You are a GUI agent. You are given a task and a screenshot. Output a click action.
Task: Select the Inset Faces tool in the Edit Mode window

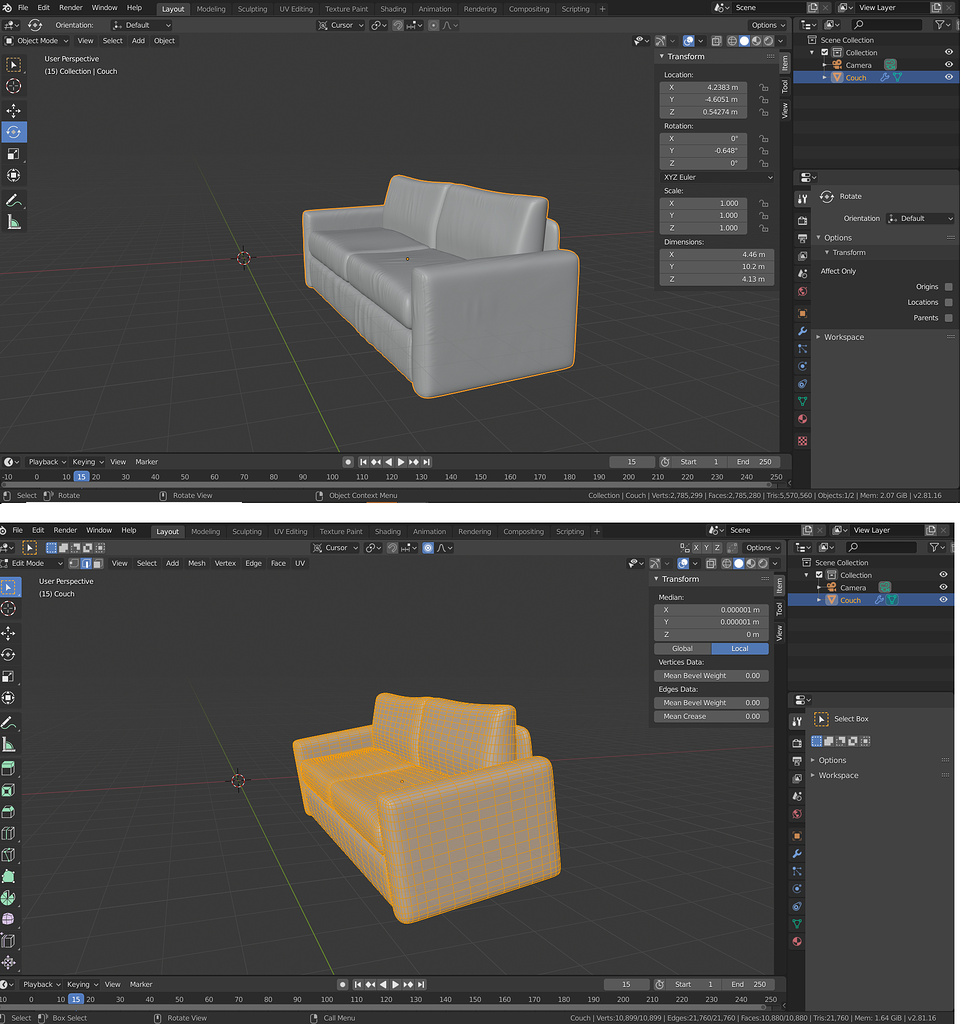coord(8,790)
